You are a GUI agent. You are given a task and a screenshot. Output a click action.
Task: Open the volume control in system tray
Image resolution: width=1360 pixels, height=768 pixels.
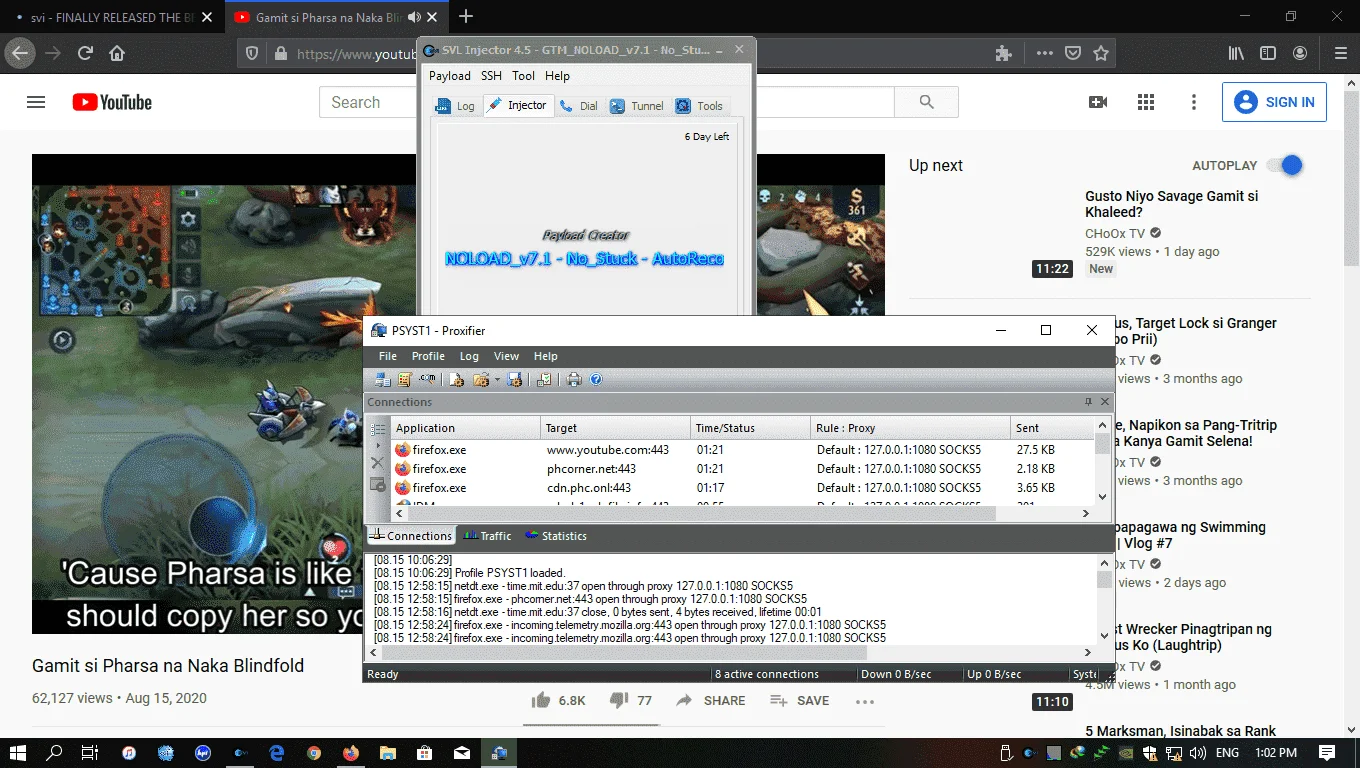click(1198, 753)
